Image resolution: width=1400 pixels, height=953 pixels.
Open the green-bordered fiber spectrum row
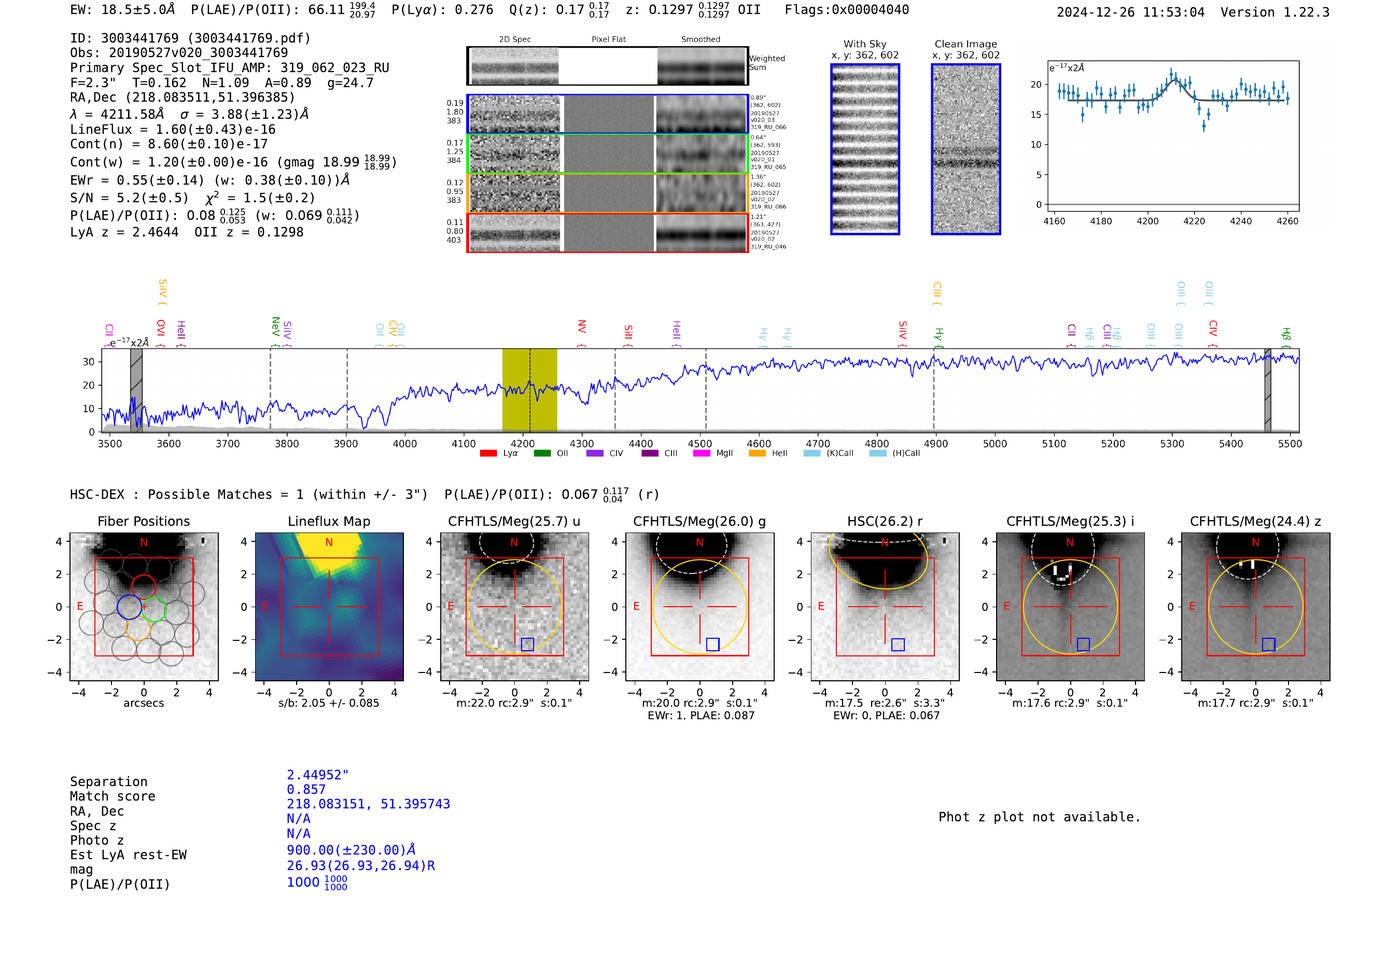tap(607, 154)
